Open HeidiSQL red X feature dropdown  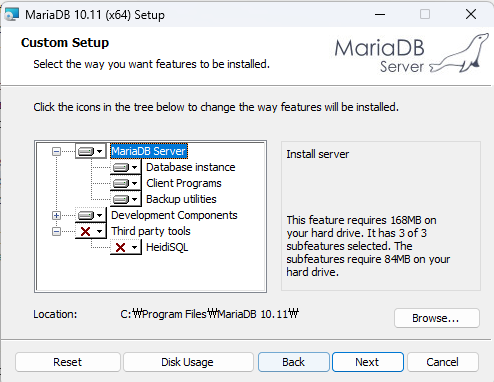[125, 247]
